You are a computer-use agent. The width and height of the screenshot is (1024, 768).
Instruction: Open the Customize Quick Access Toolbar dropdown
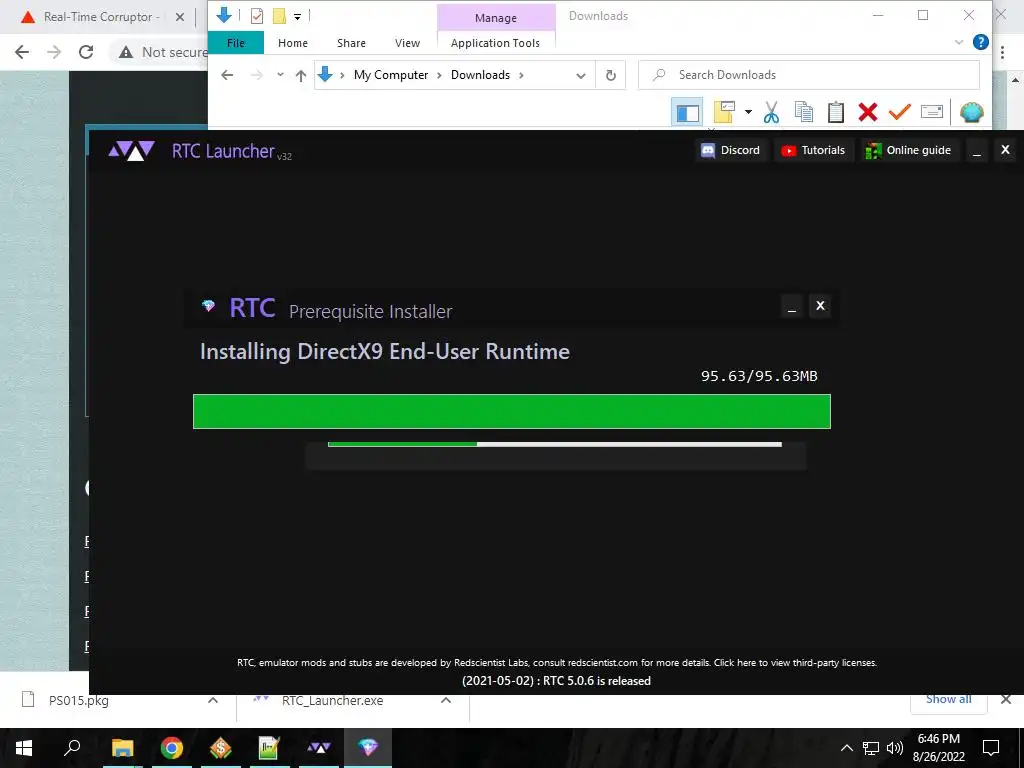(x=297, y=16)
